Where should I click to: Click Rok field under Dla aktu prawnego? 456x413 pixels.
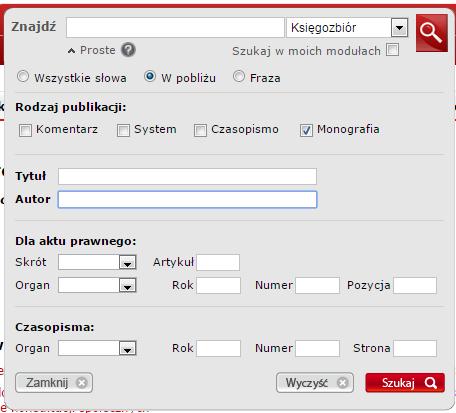point(218,285)
